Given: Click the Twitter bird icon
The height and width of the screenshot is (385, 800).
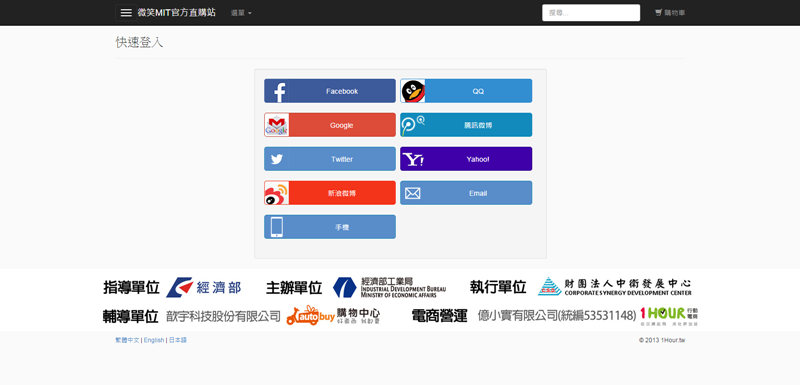Looking at the screenshot, I should (277, 159).
